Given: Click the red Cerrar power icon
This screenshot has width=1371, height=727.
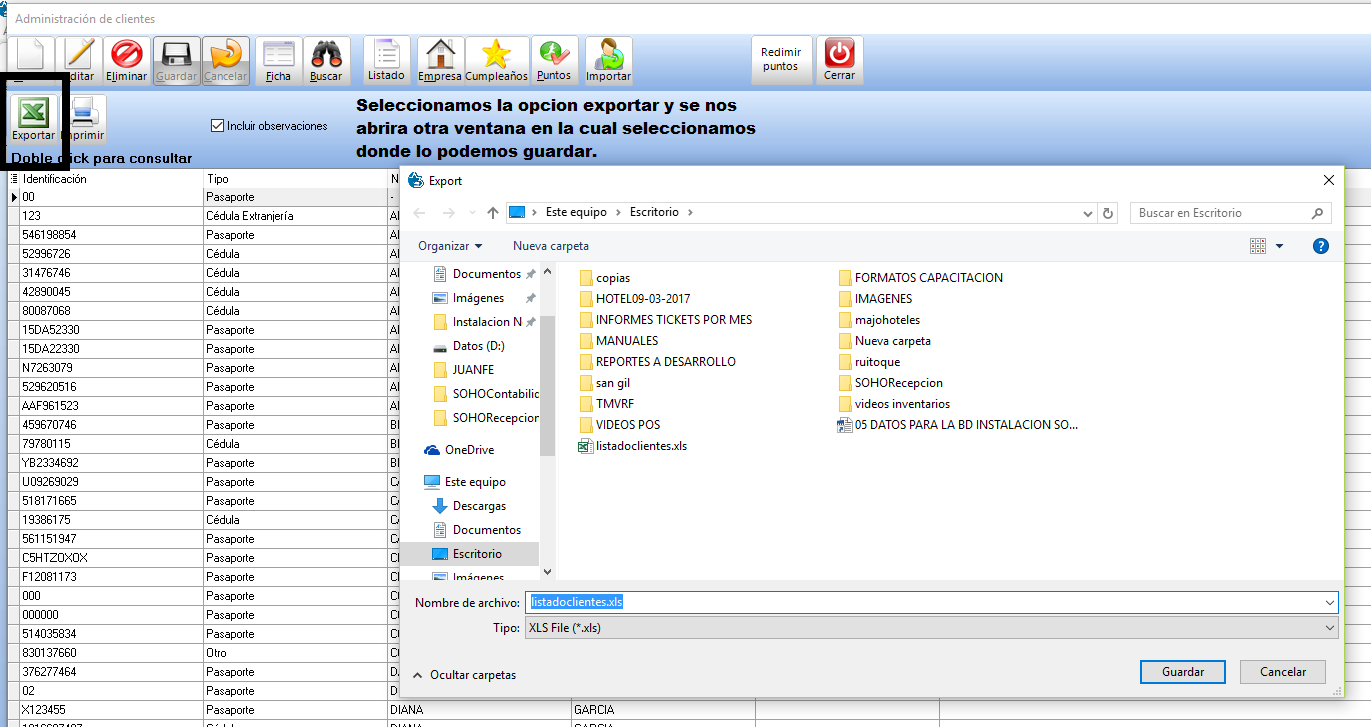Looking at the screenshot, I should [x=839, y=60].
